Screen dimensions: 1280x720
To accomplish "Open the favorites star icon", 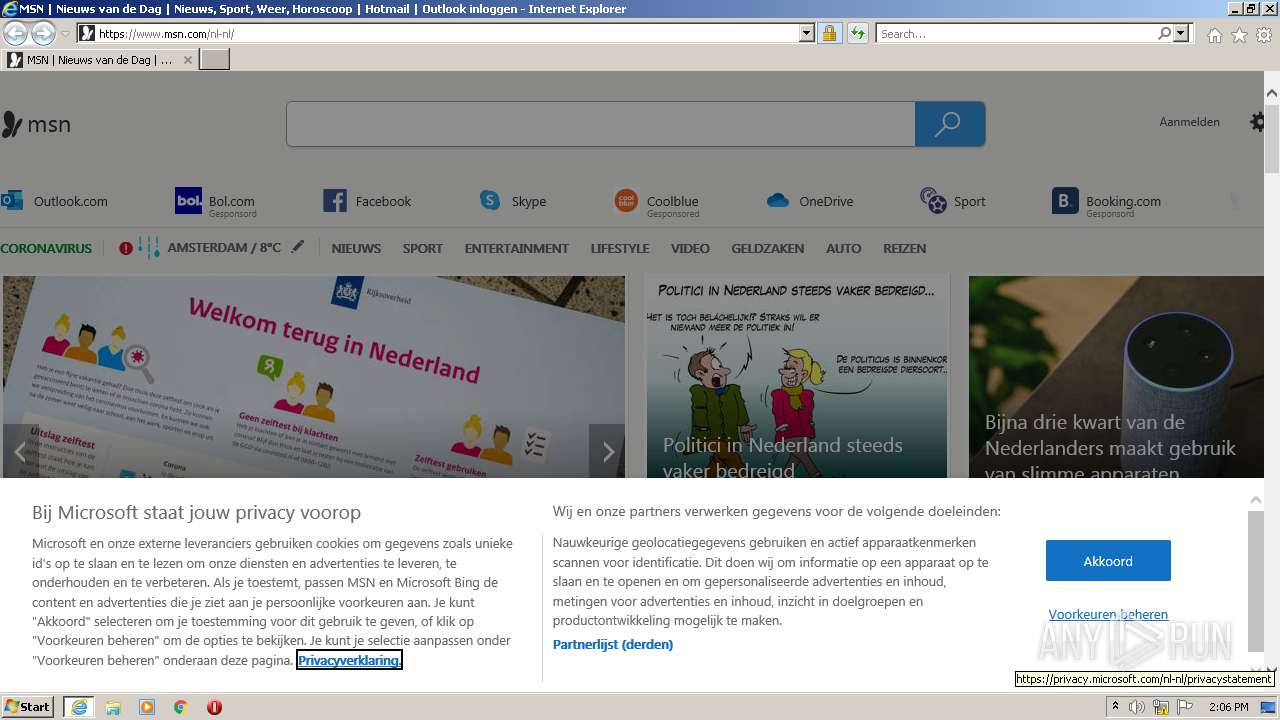I will (x=1239, y=34).
